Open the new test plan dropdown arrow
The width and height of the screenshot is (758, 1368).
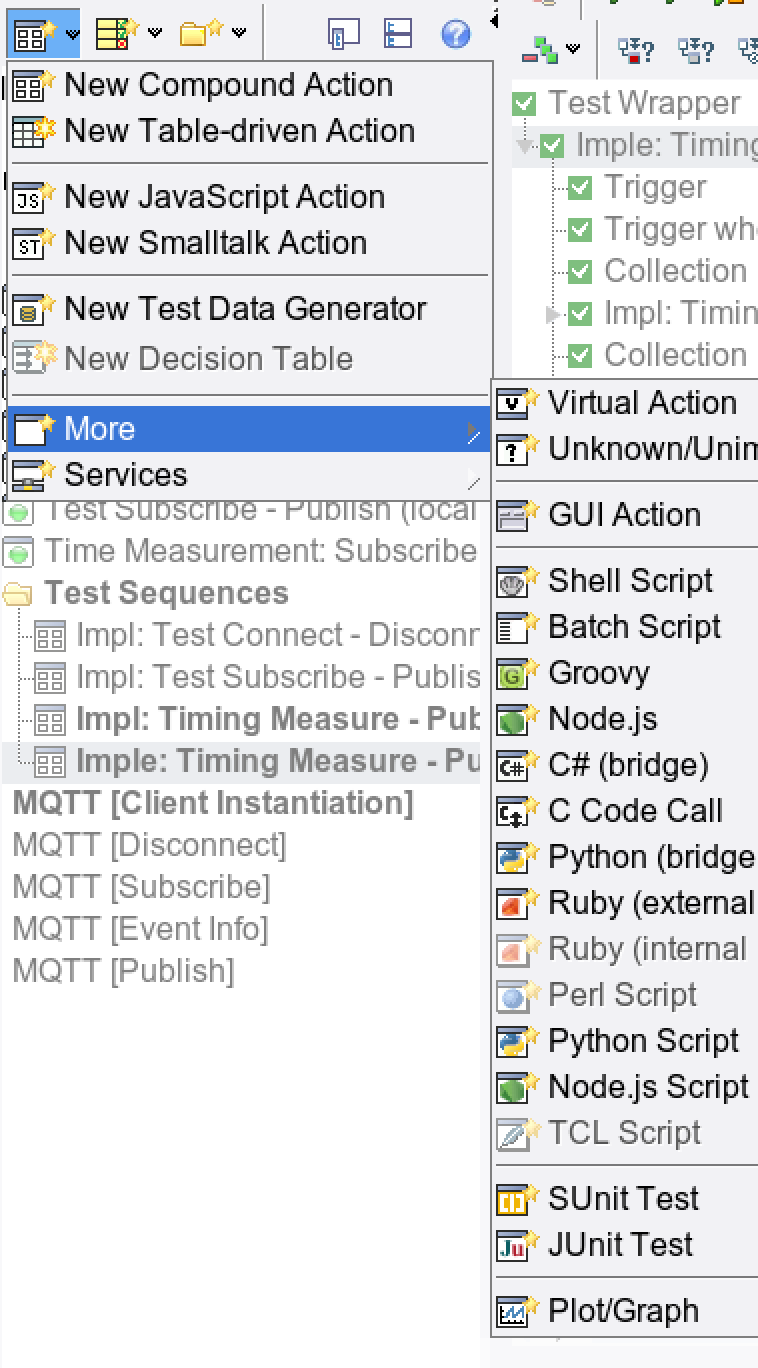tap(155, 33)
